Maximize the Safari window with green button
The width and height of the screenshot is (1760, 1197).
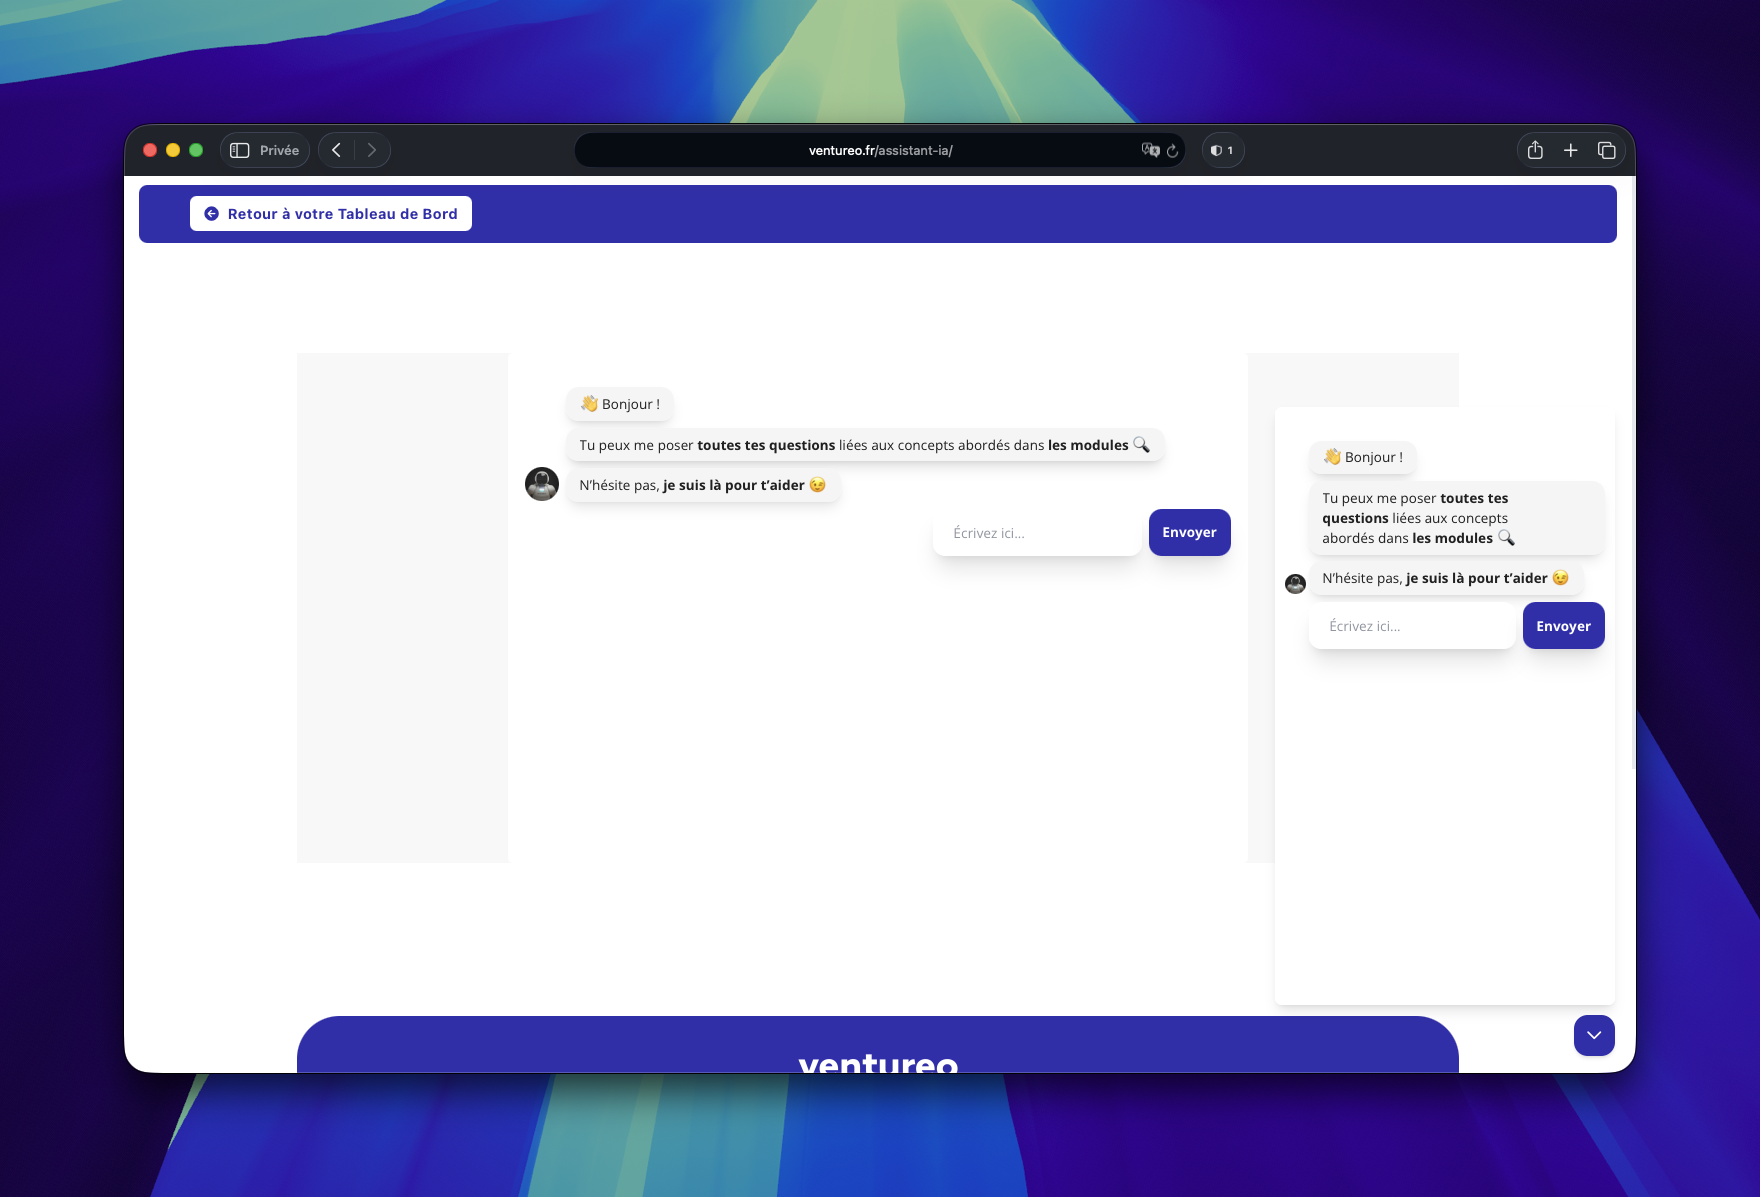196,150
